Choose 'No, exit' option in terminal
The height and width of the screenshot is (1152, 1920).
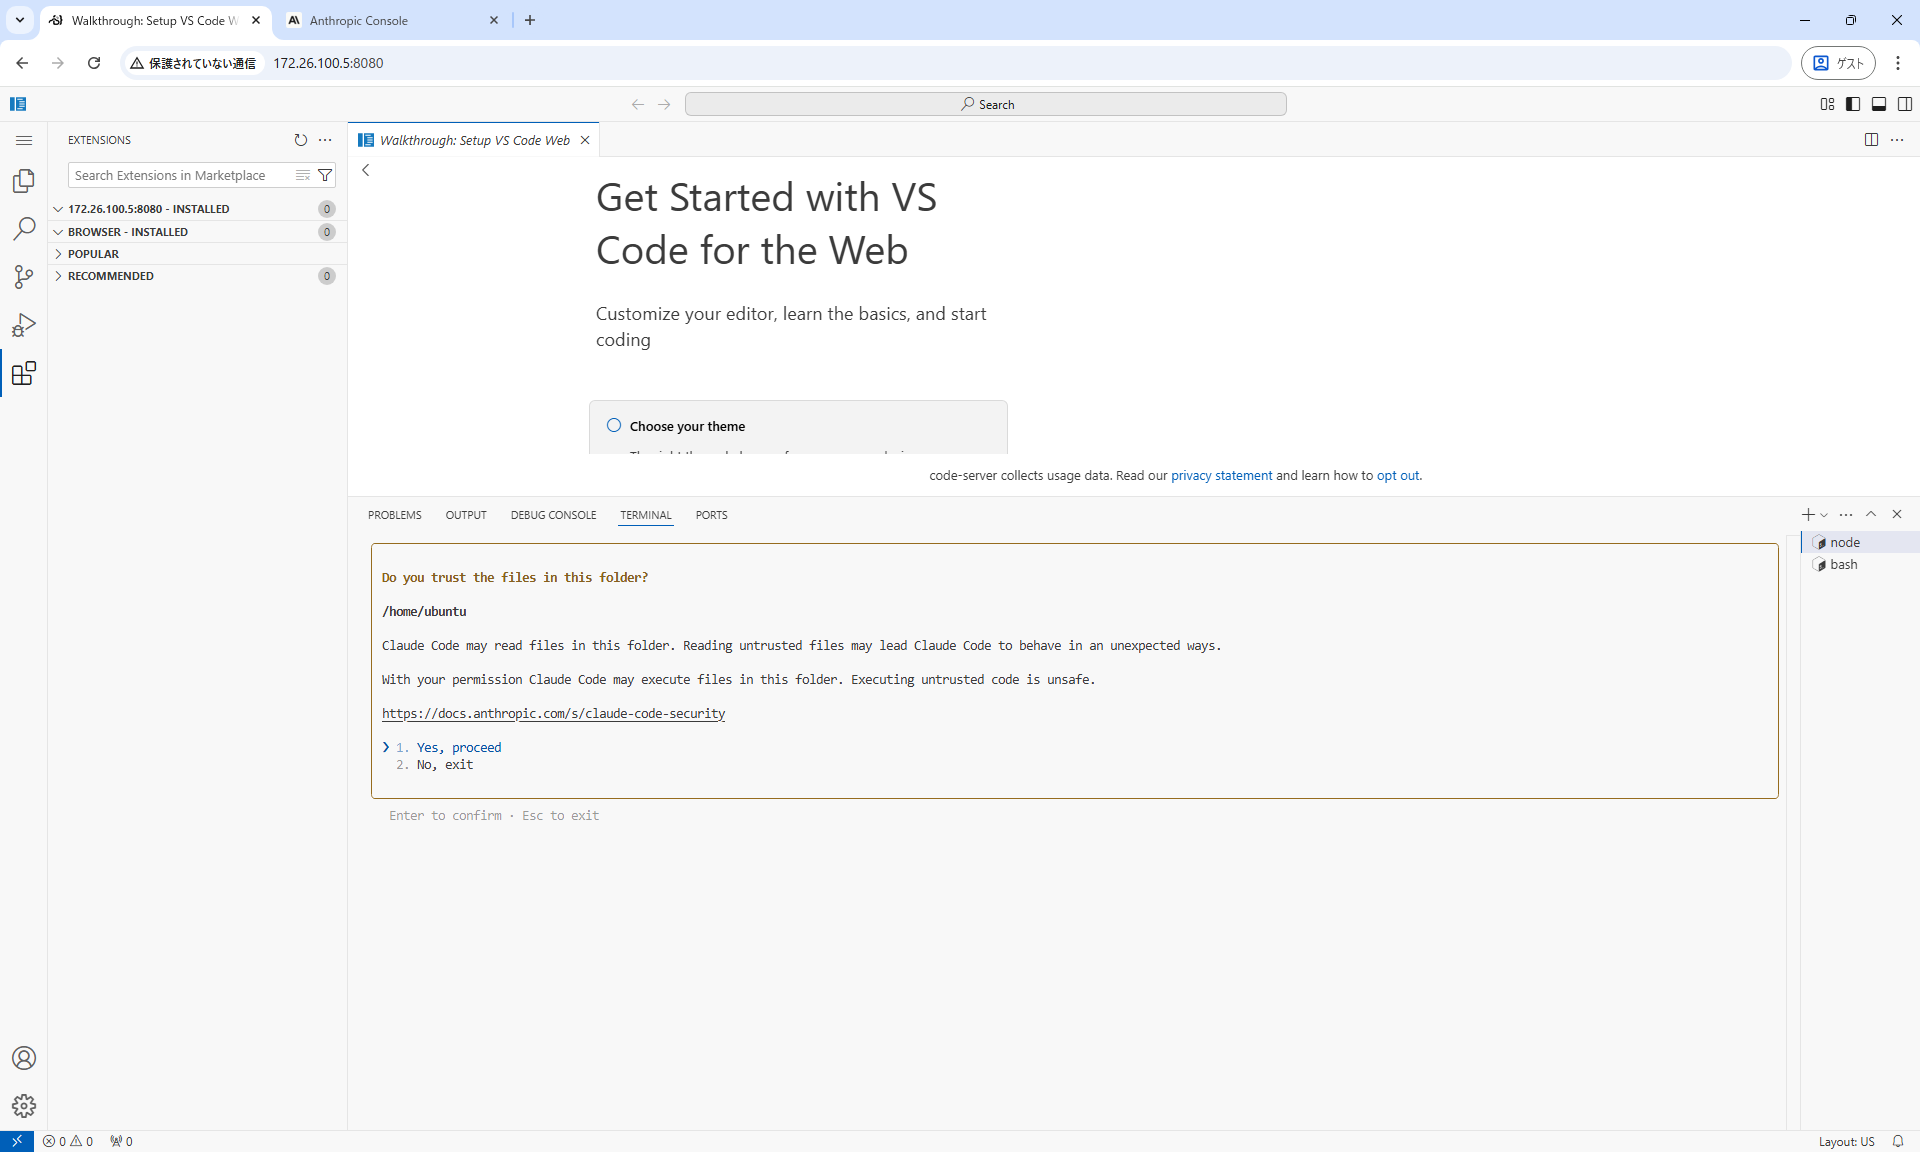pyautogui.click(x=445, y=764)
